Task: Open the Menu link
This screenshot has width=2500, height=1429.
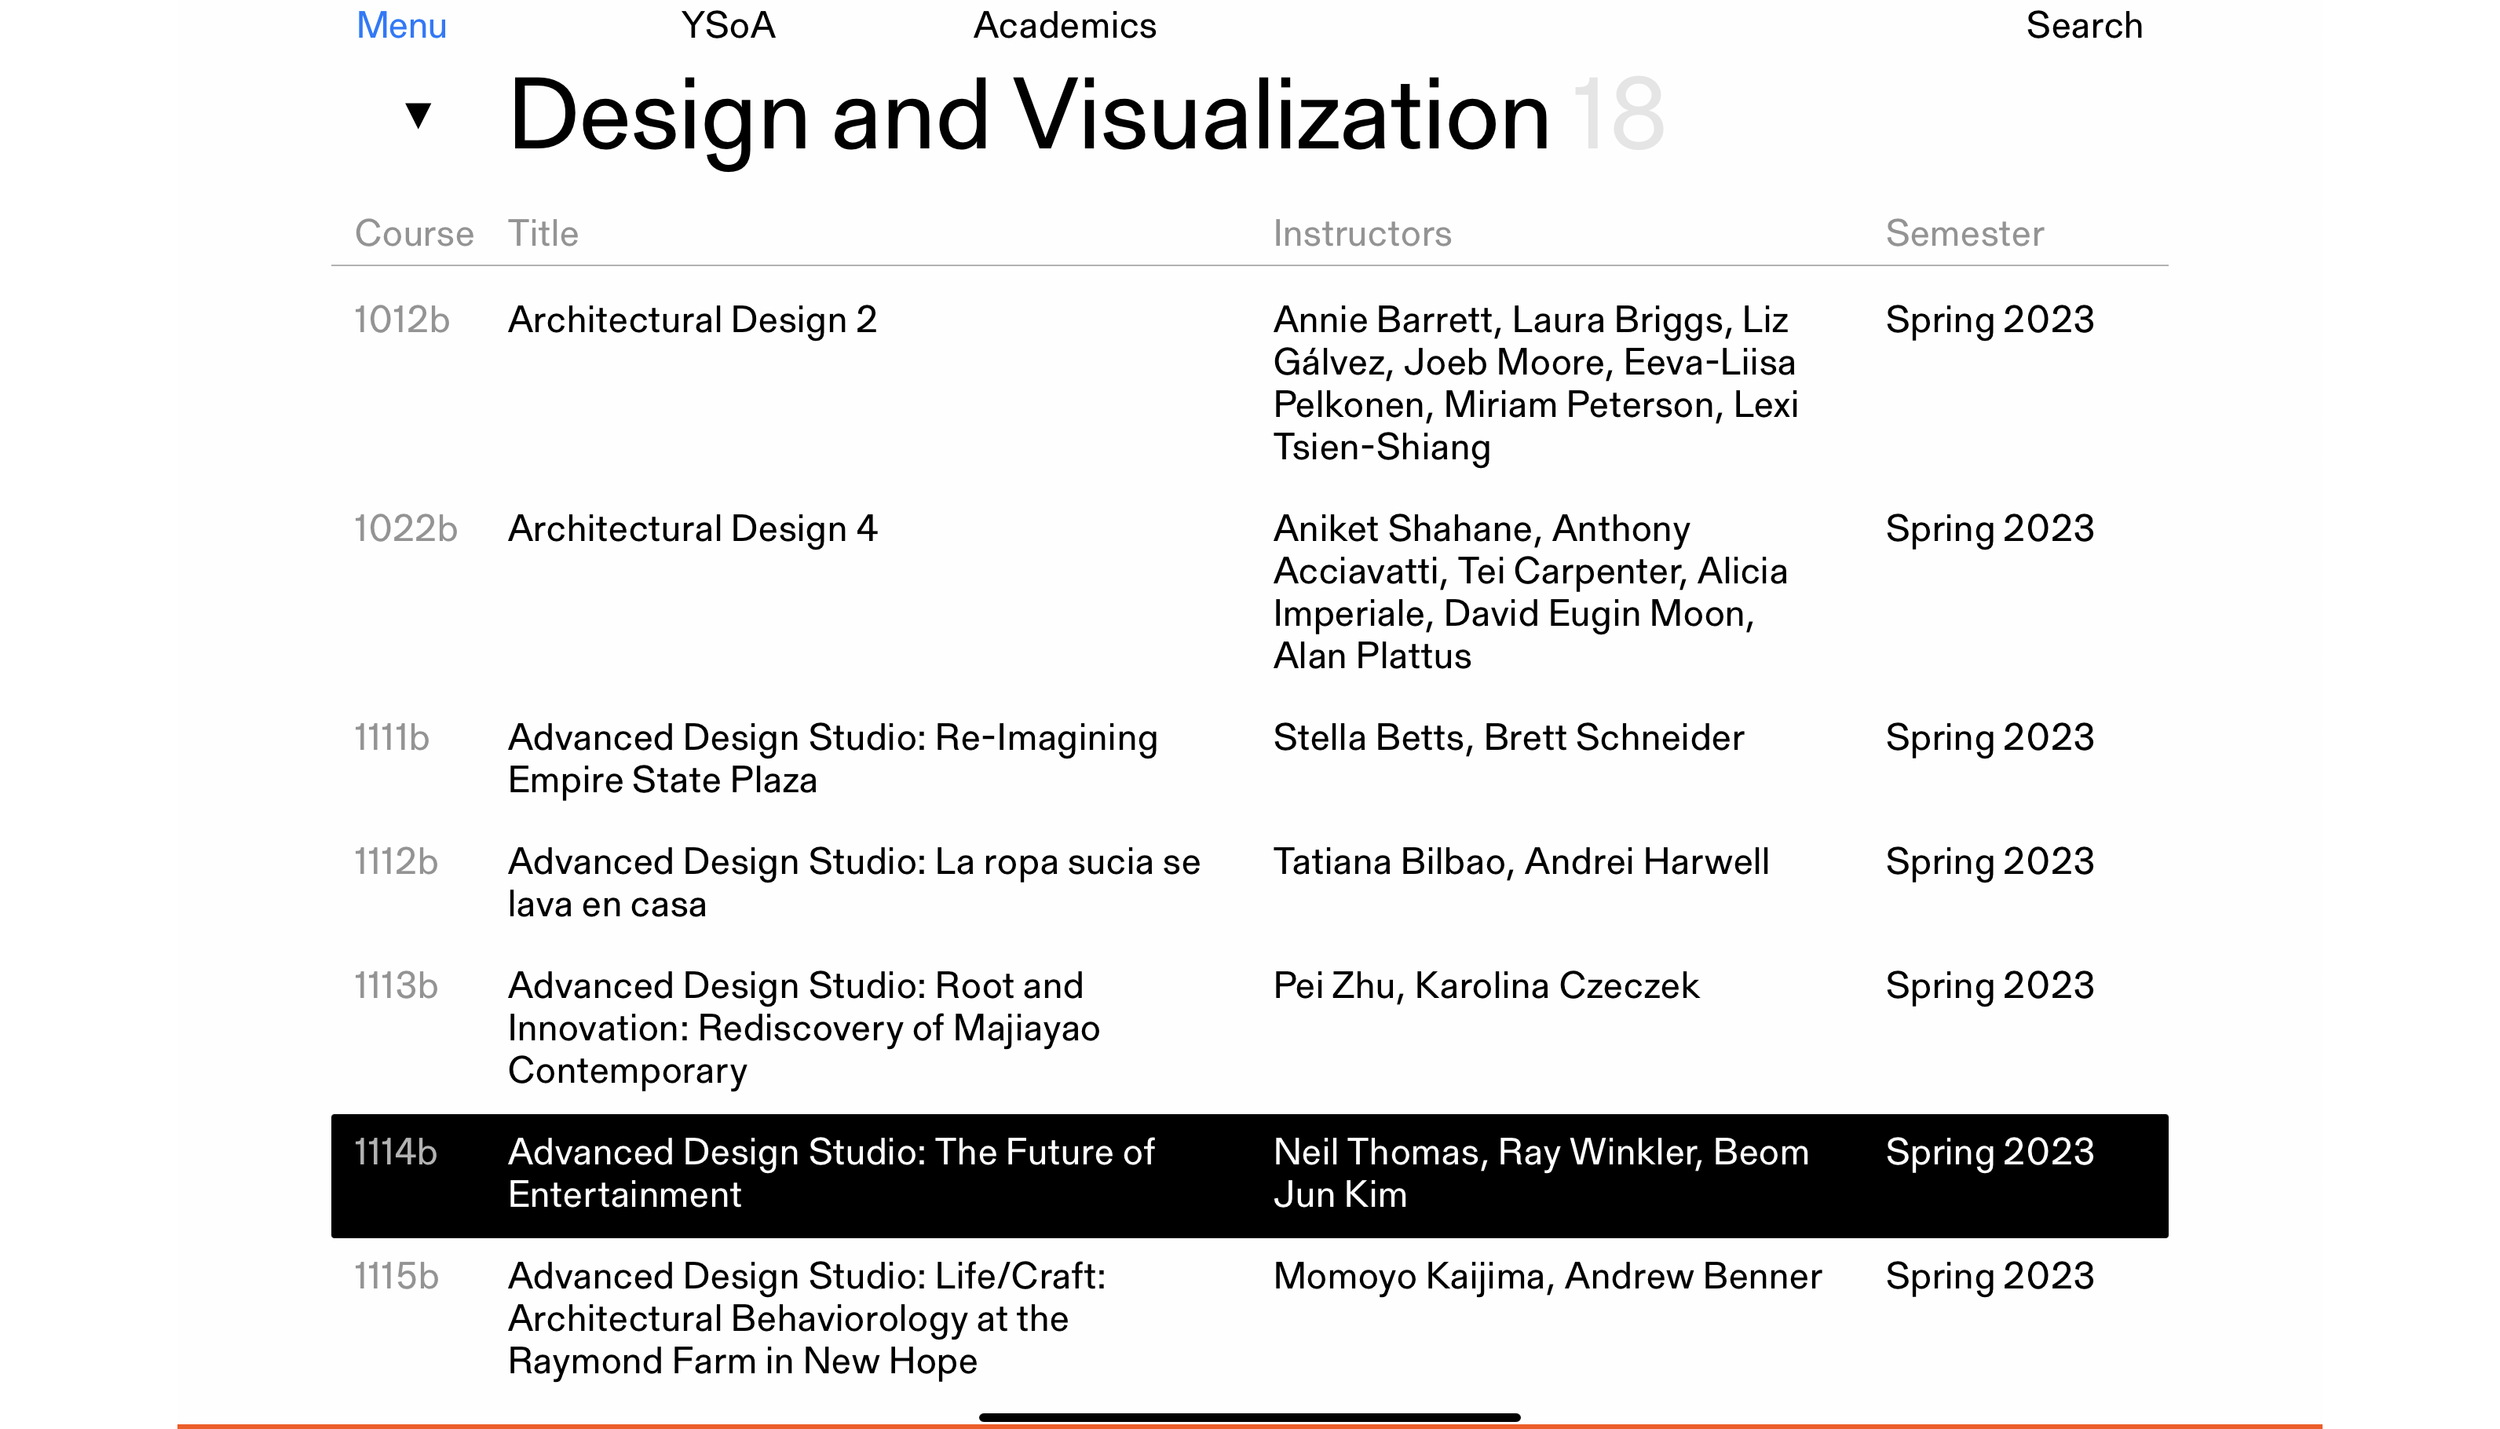Action: (401, 25)
